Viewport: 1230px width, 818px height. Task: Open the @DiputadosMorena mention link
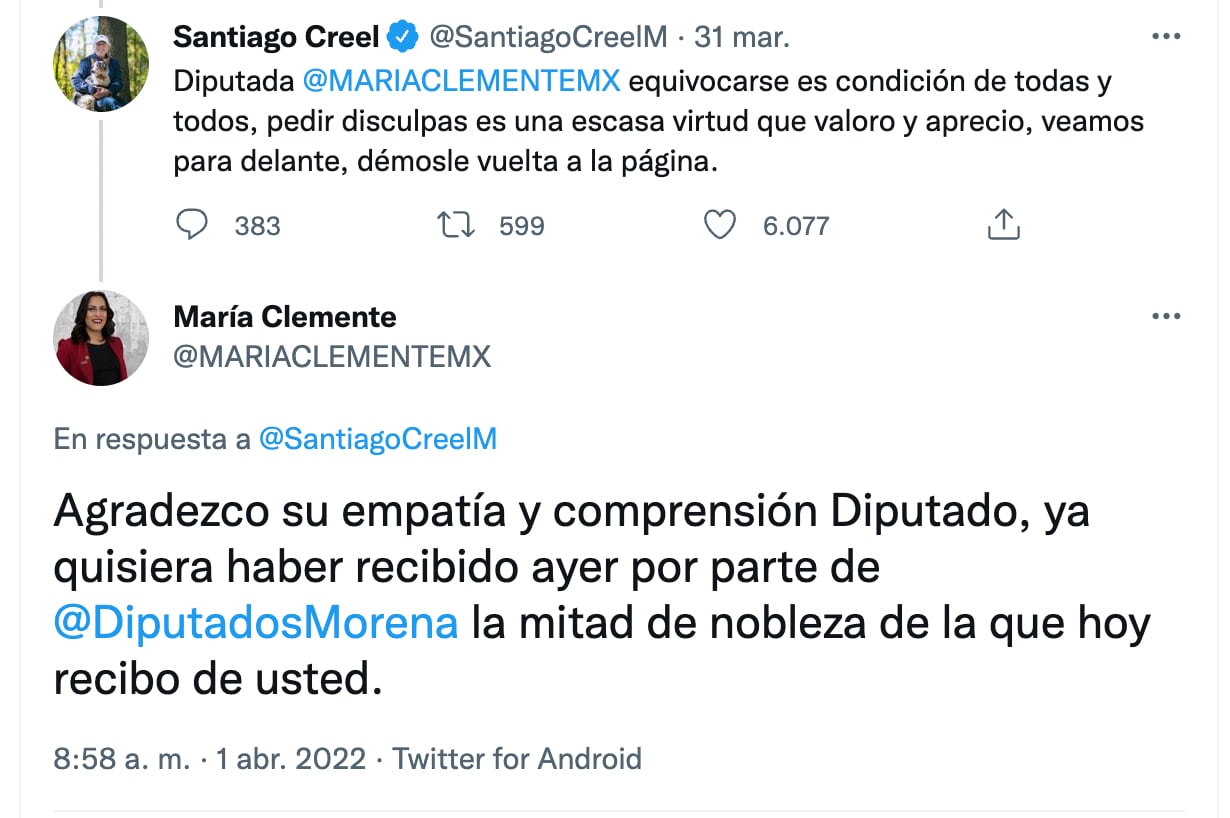[x=255, y=624]
